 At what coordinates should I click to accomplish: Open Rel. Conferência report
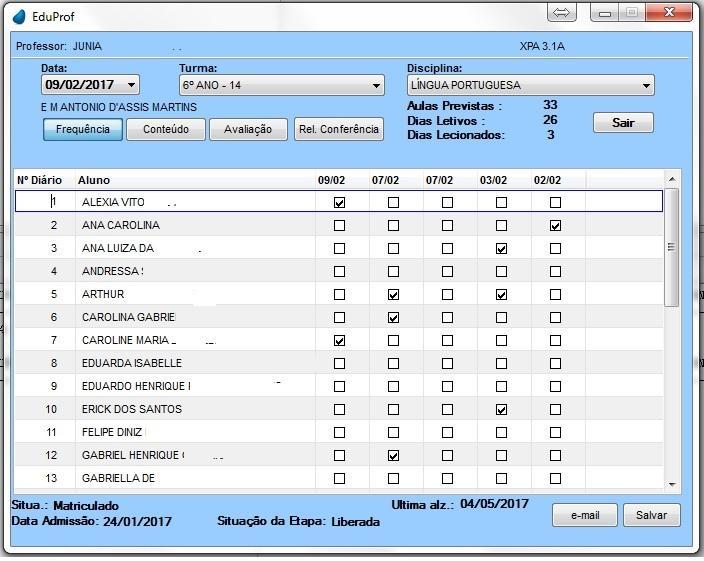338,130
